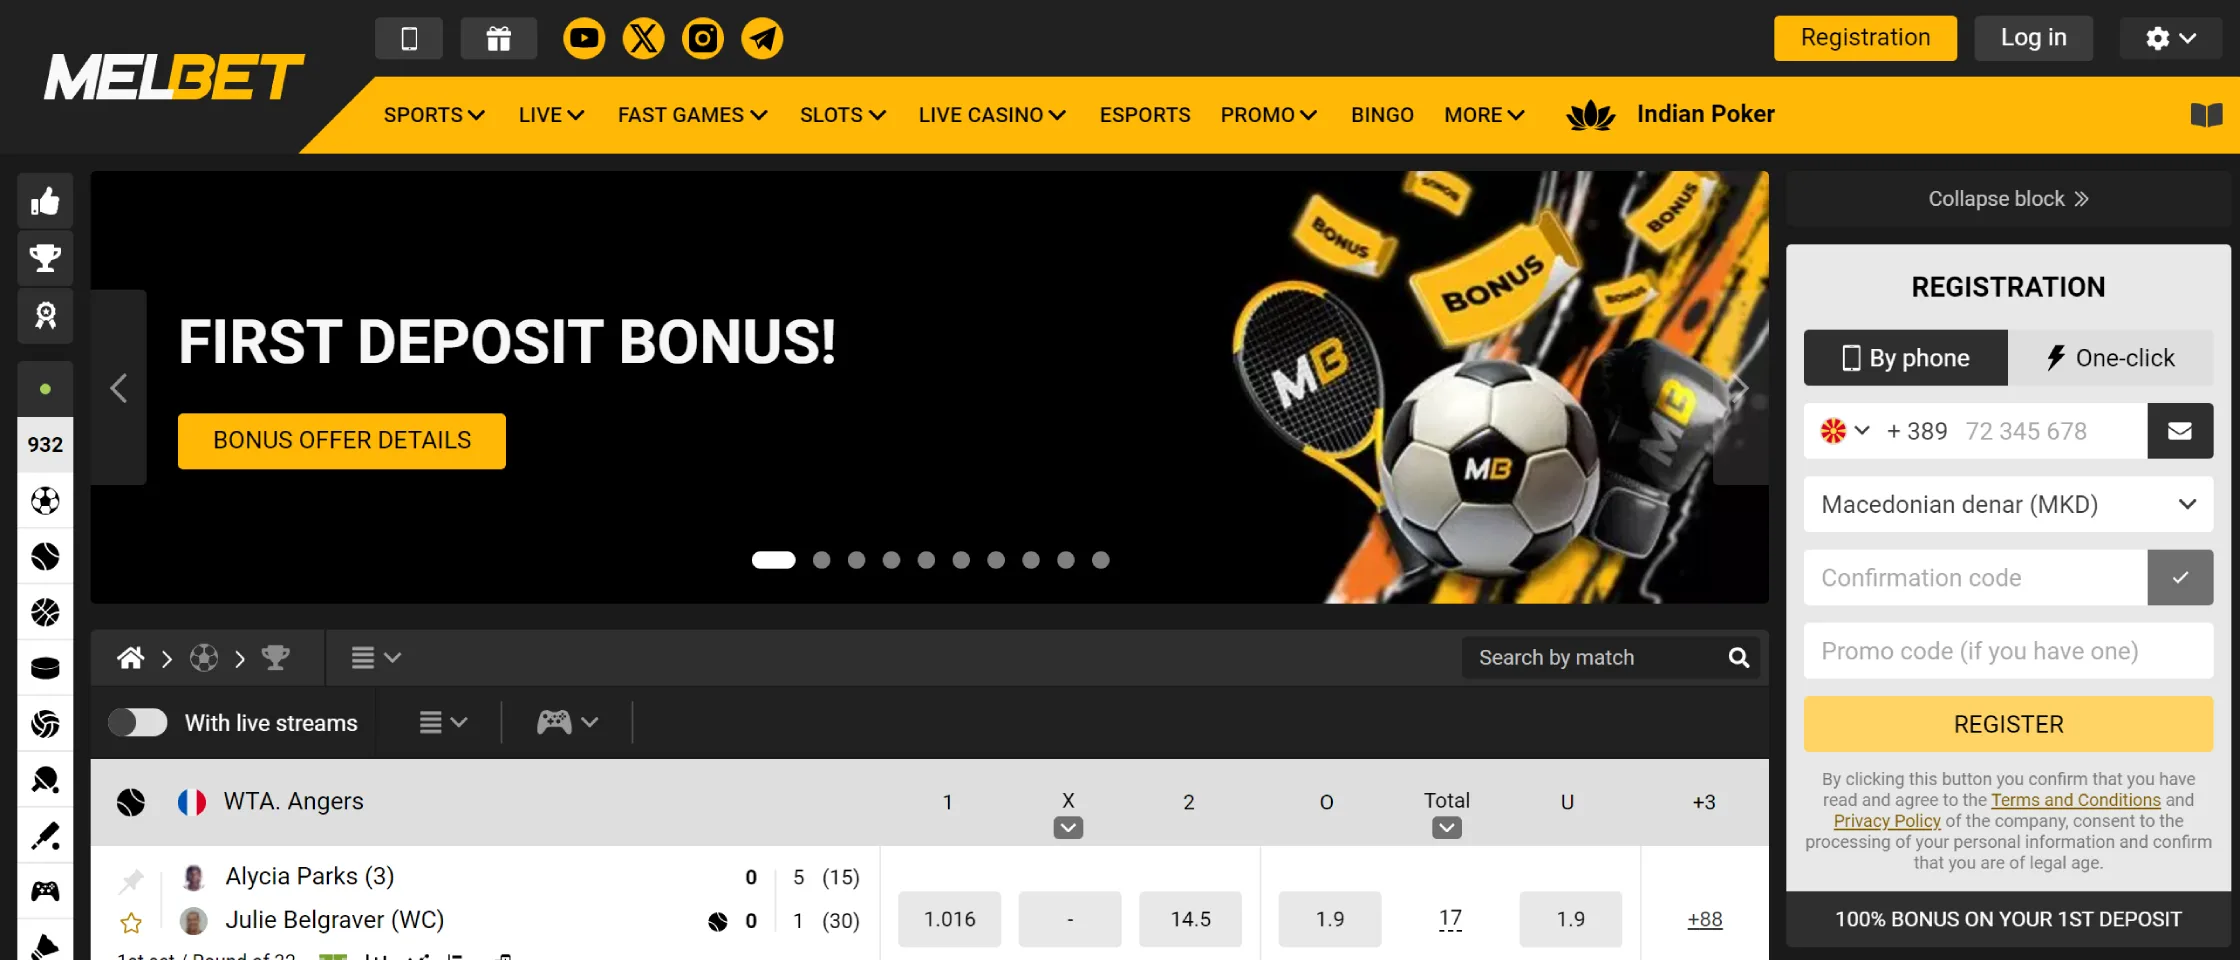Open the Telegram channel icon
2240x960 pixels.
762,39
